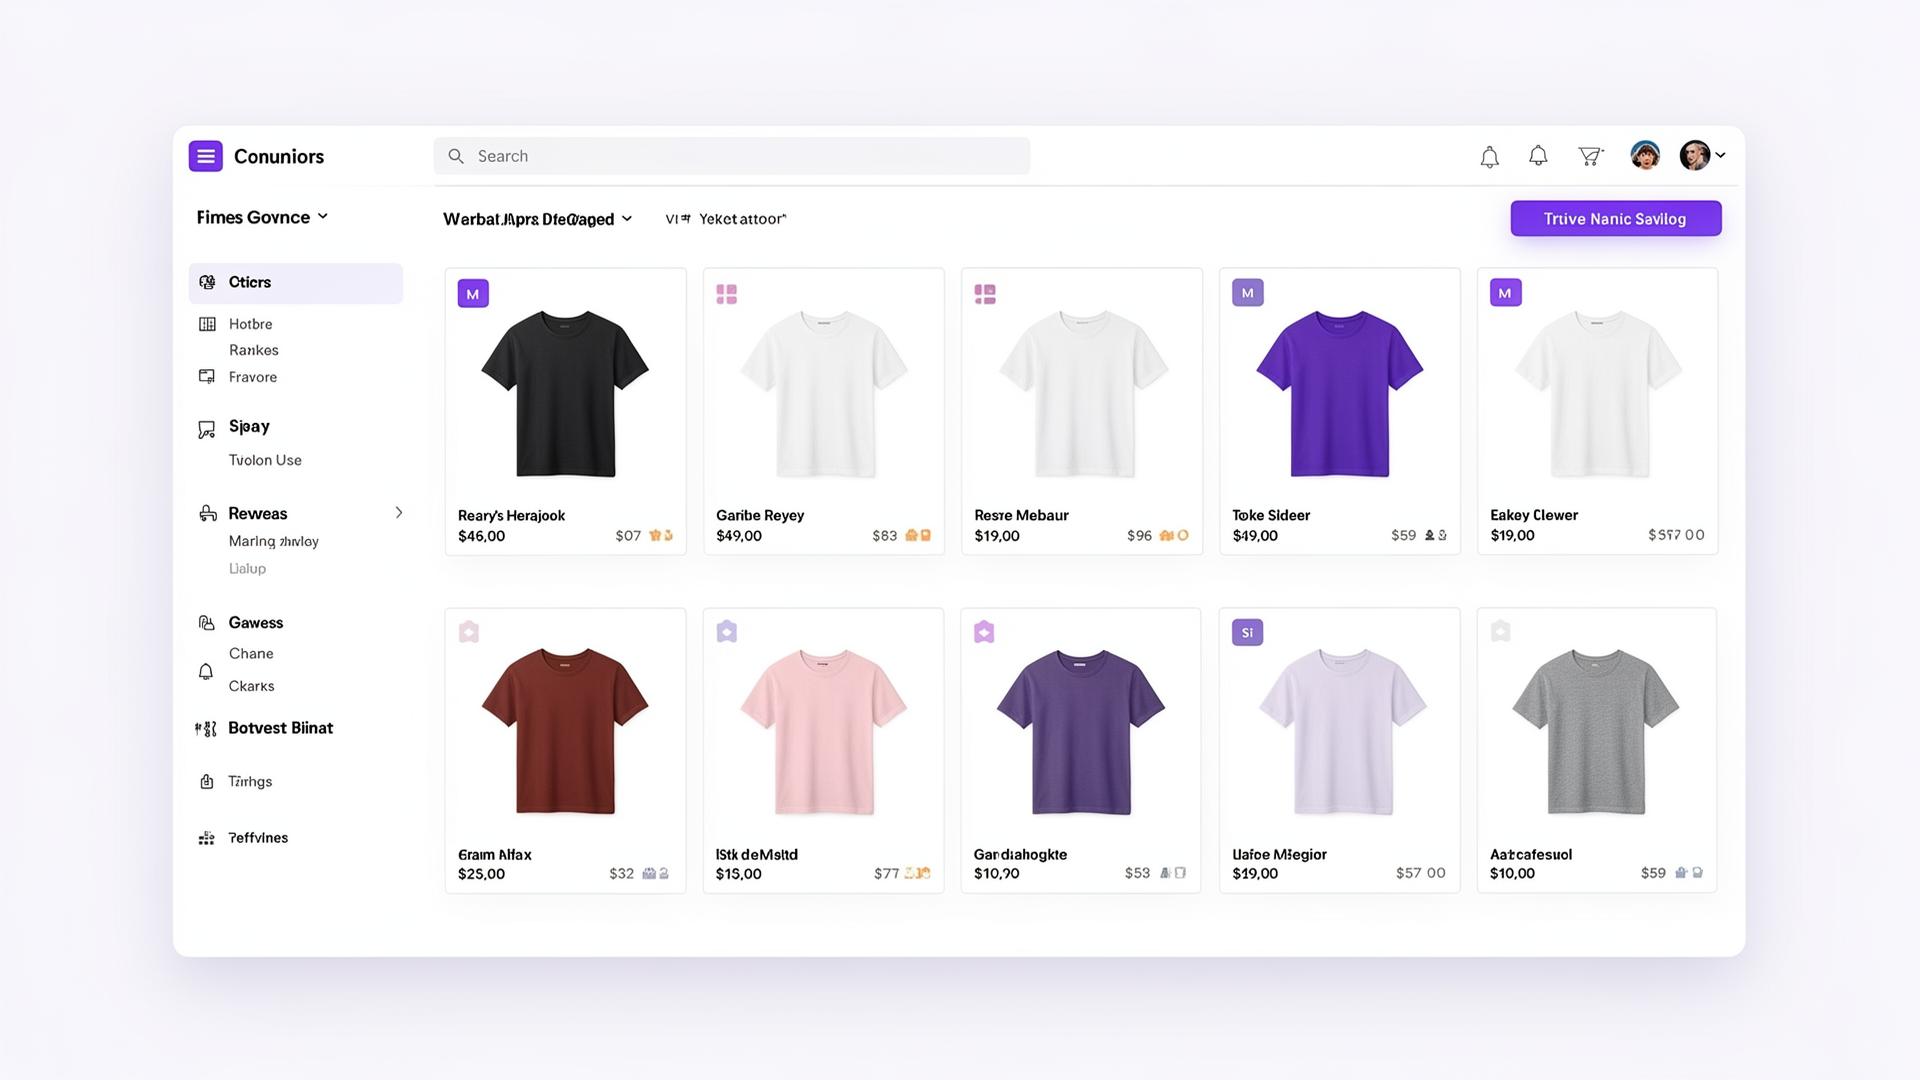Click the M badge on Reary's Herajook card
The image size is (1920, 1080).
pos(473,293)
